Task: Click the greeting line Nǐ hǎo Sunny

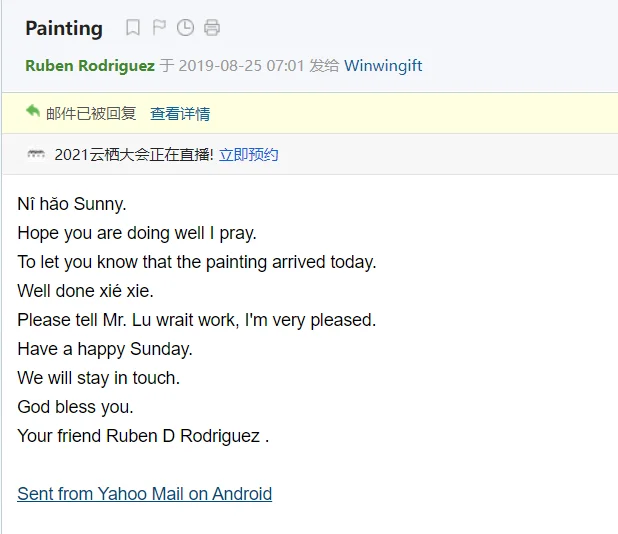Action: (72, 204)
